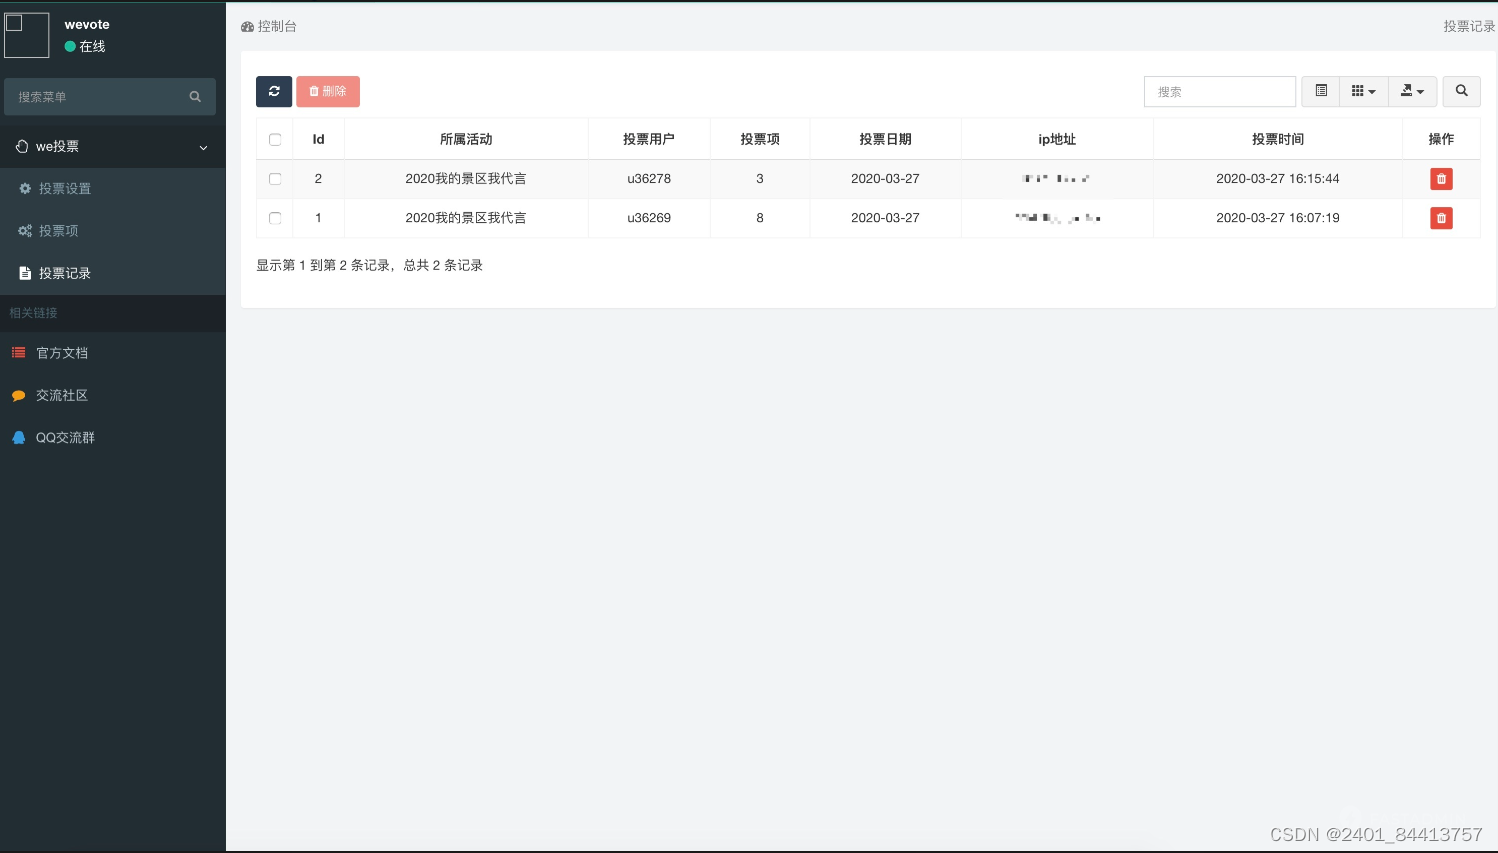Toggle the select-all header checkbox
This screenshot has width=1498, height=853.
(275, 140)
